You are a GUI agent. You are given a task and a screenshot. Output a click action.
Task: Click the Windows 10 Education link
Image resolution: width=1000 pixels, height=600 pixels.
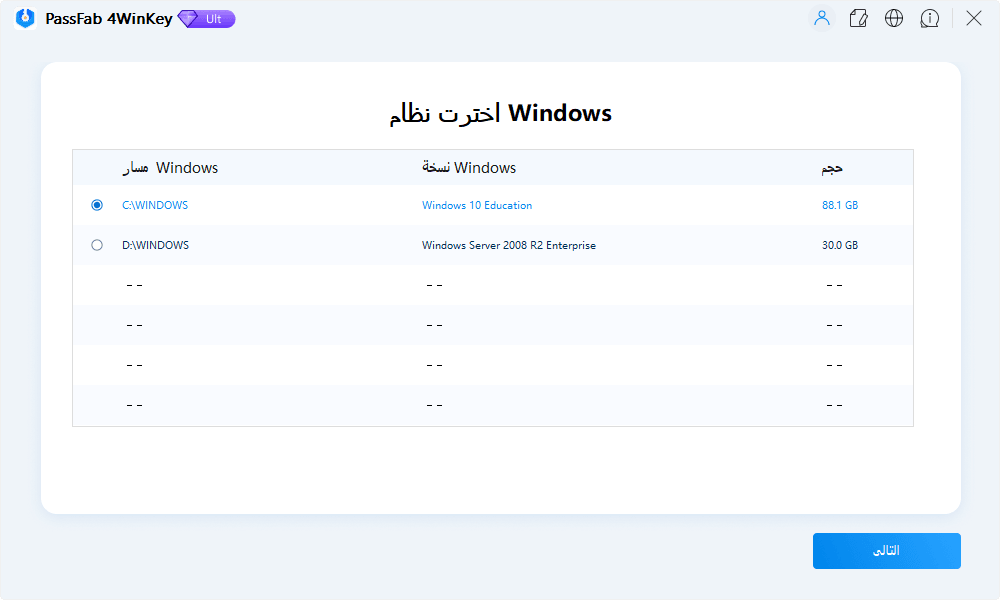pos(477,204)
